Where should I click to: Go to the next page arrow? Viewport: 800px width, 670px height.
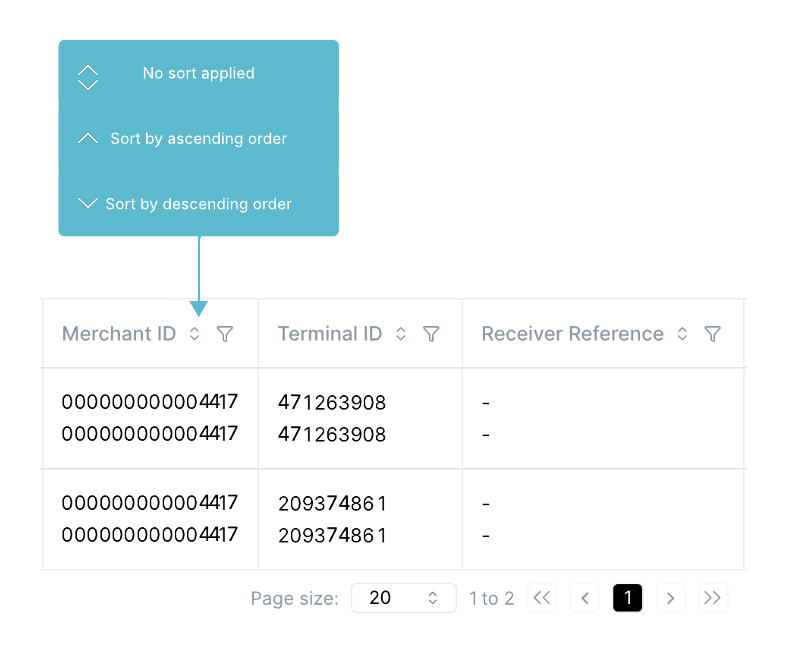point(670,598)
